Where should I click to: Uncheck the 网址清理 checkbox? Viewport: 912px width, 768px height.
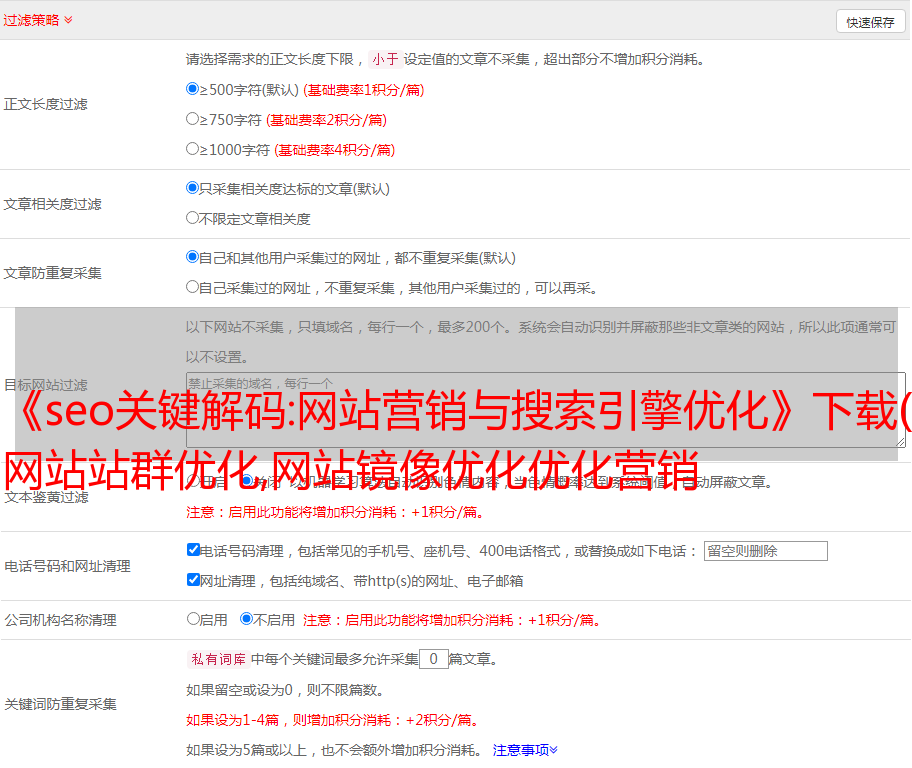pyautogui.click(x=194, y=580)
